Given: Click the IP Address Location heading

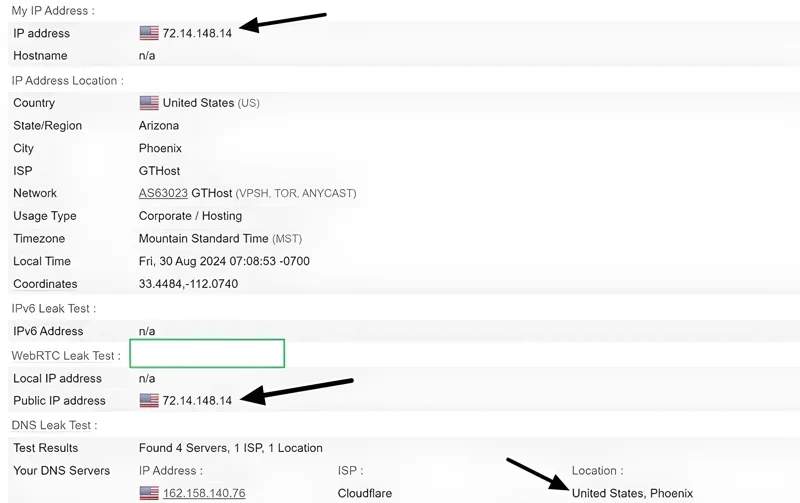Looking at the screenshot, I should (67, 81).
